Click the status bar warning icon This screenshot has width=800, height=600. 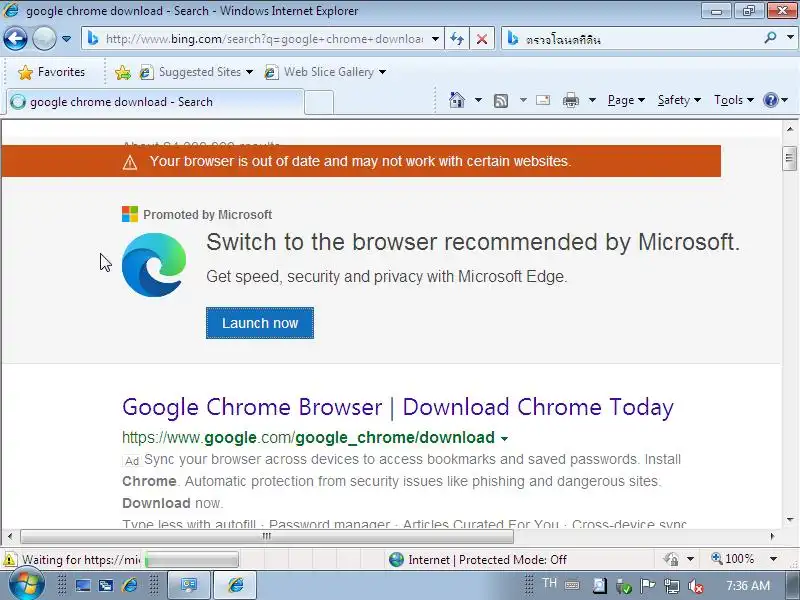[10, 560]
